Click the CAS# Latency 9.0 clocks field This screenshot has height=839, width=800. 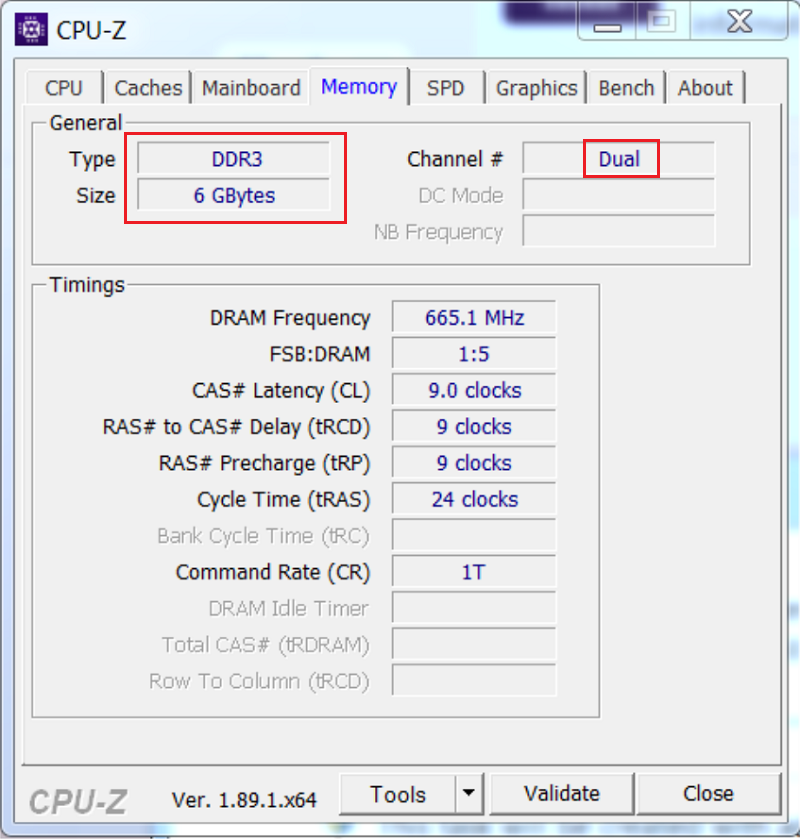pos(474,391)
